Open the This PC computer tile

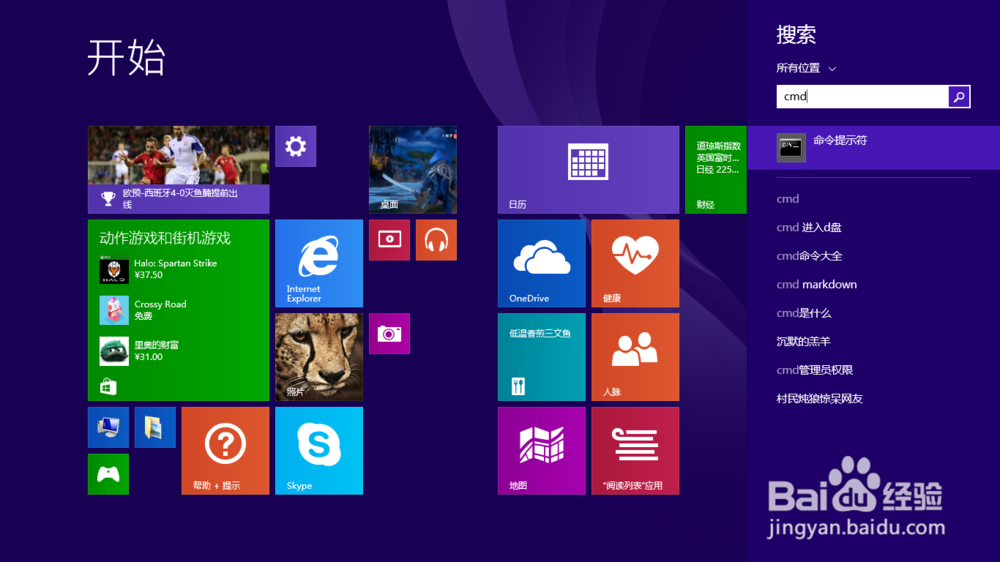click(x=108, y=427)
